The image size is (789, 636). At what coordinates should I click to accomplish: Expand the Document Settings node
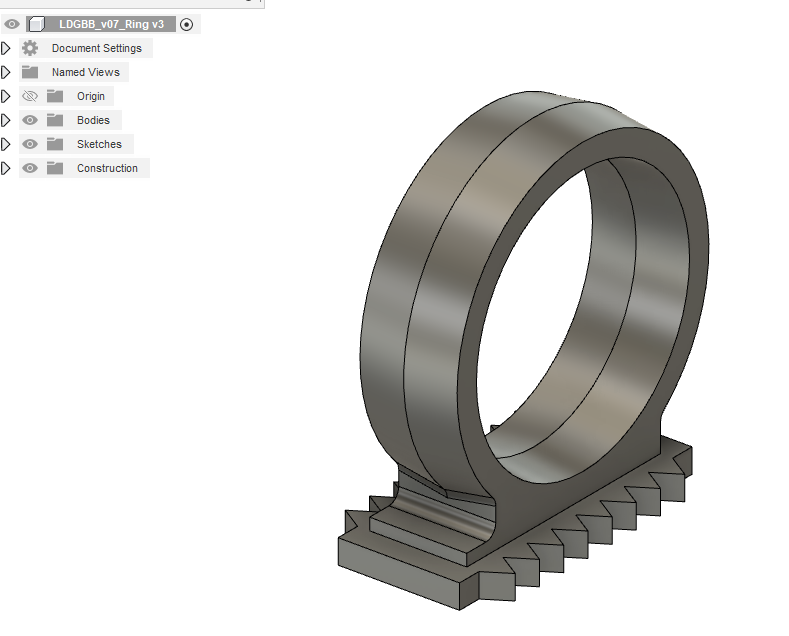click(x=6, y=48)
